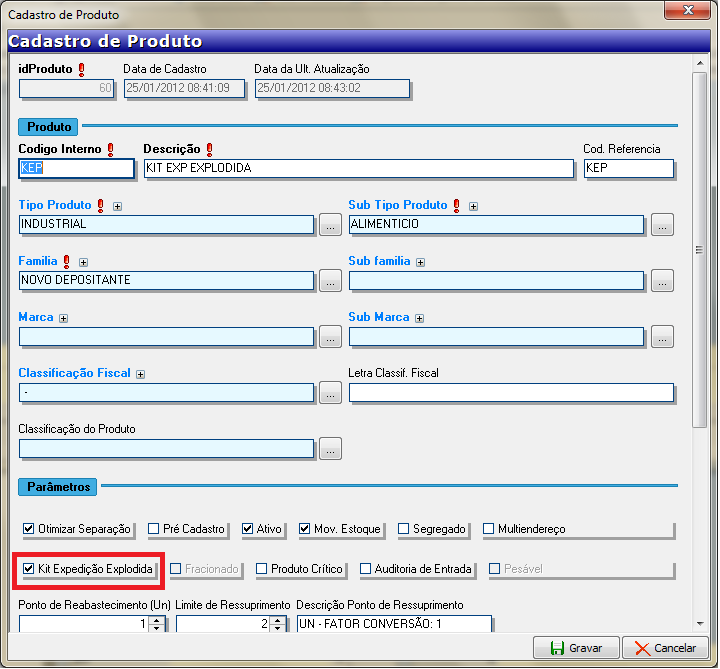The height and width of the screenshot is (669, 720).
Task: Open Classificação do Produto lookup ellipsis button
Action: [330, 449]
